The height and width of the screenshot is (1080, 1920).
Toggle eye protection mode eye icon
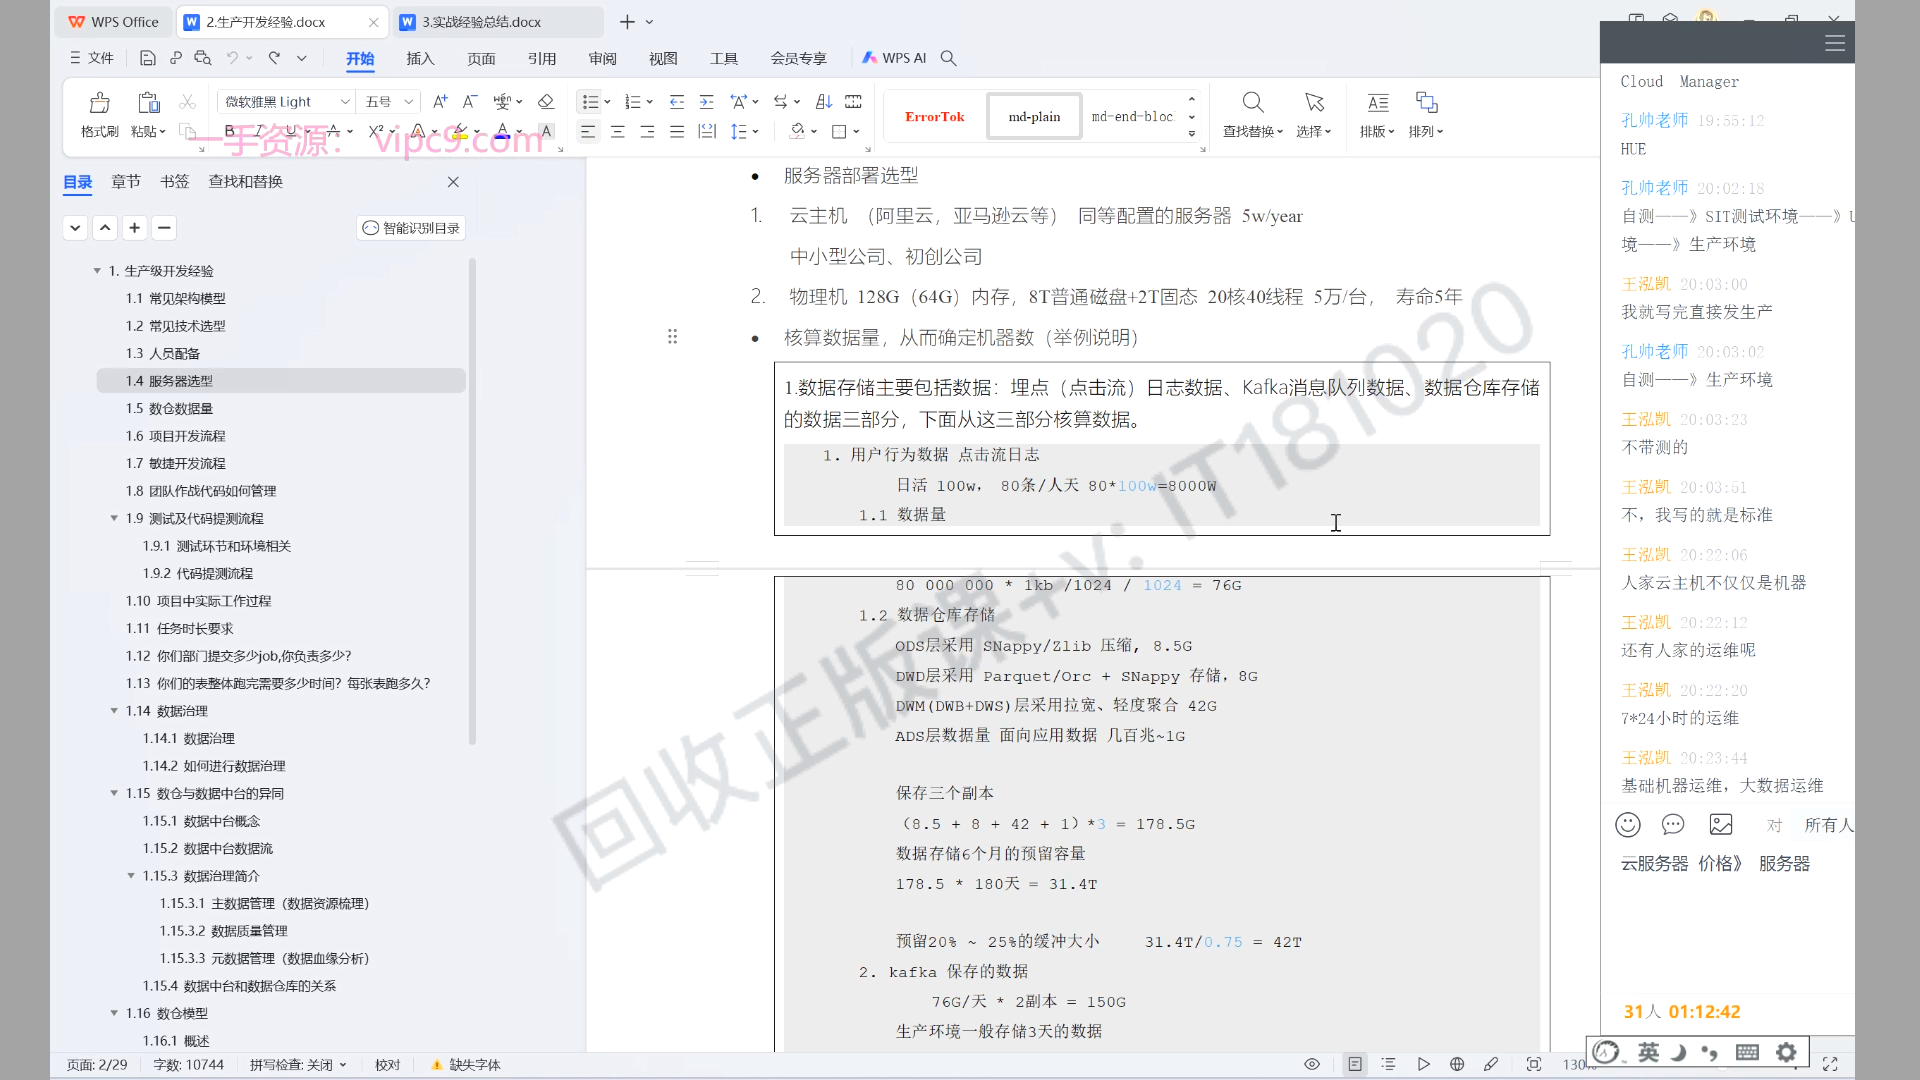(1312, 1065)
